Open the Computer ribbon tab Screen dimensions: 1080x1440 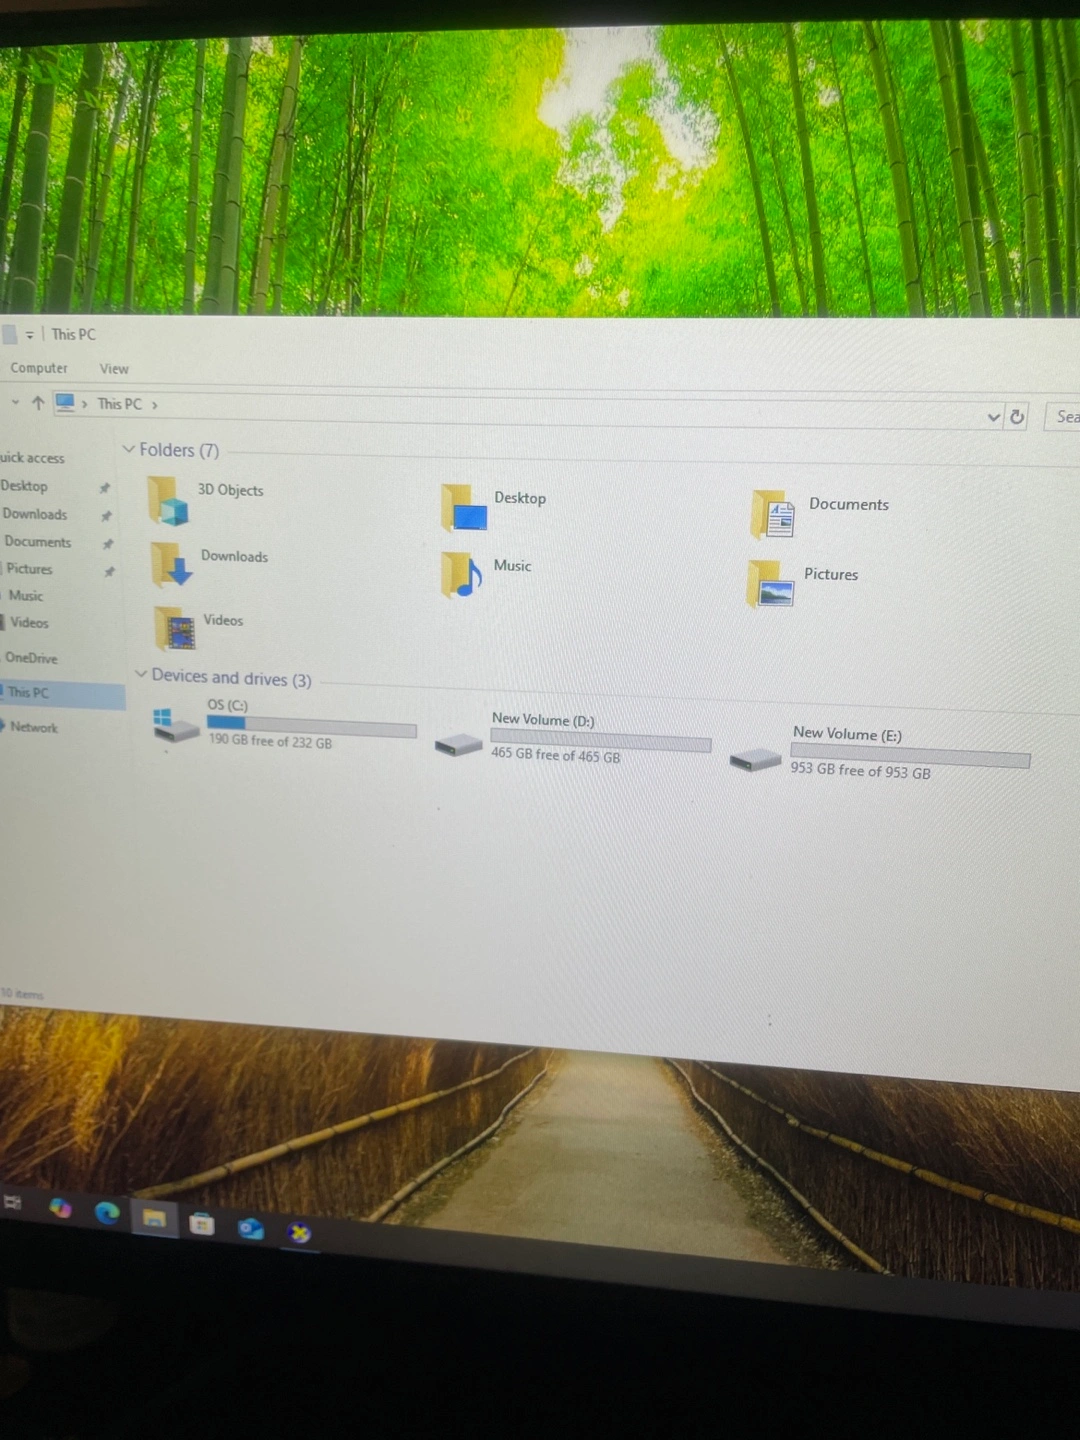pos(39,368)
